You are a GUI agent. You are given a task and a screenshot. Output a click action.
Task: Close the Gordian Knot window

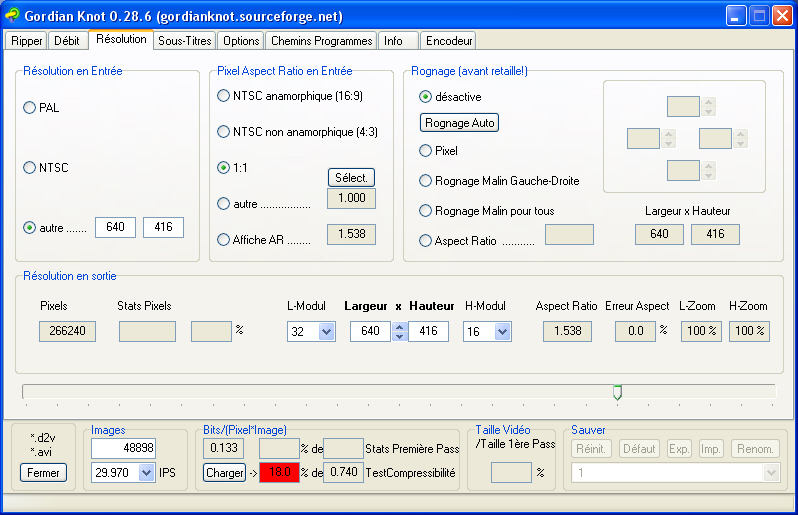782,16
